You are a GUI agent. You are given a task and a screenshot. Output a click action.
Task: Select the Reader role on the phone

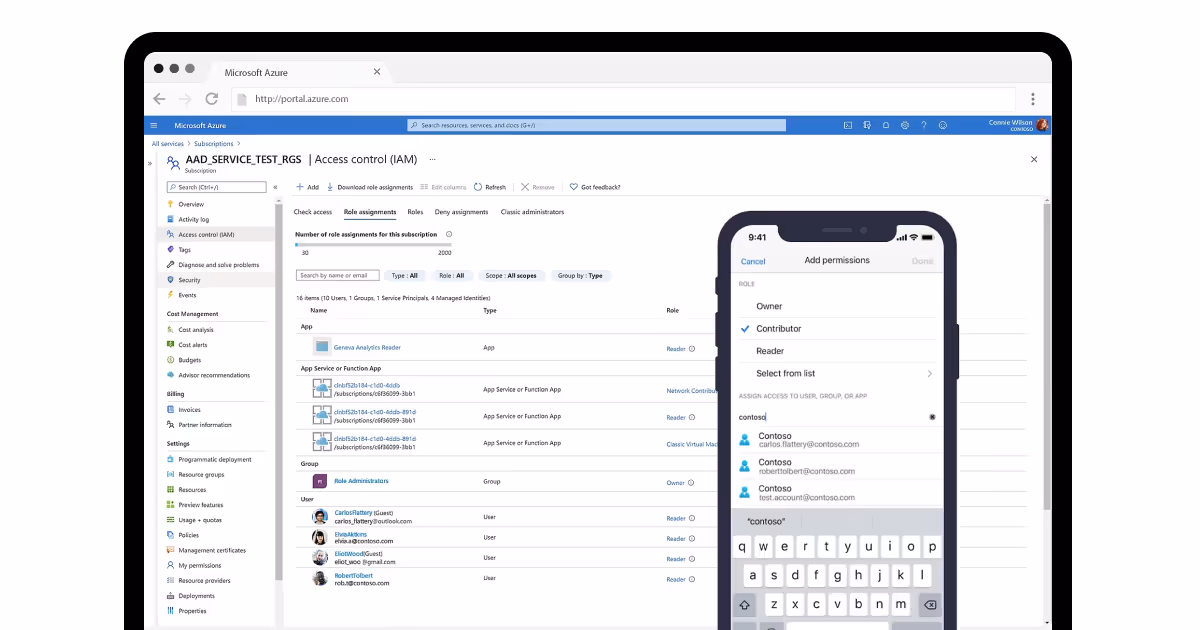coord(838,351)
